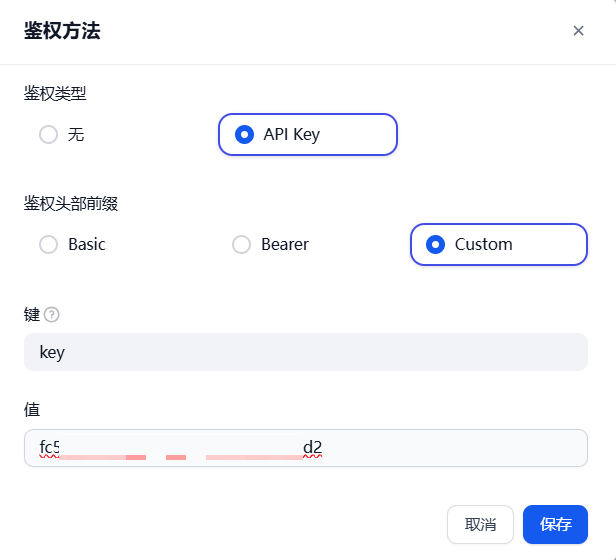This screenshot has height=560, width=616.
Task: Click the 鉴权方法 dialog title
Action: point(62,31)
